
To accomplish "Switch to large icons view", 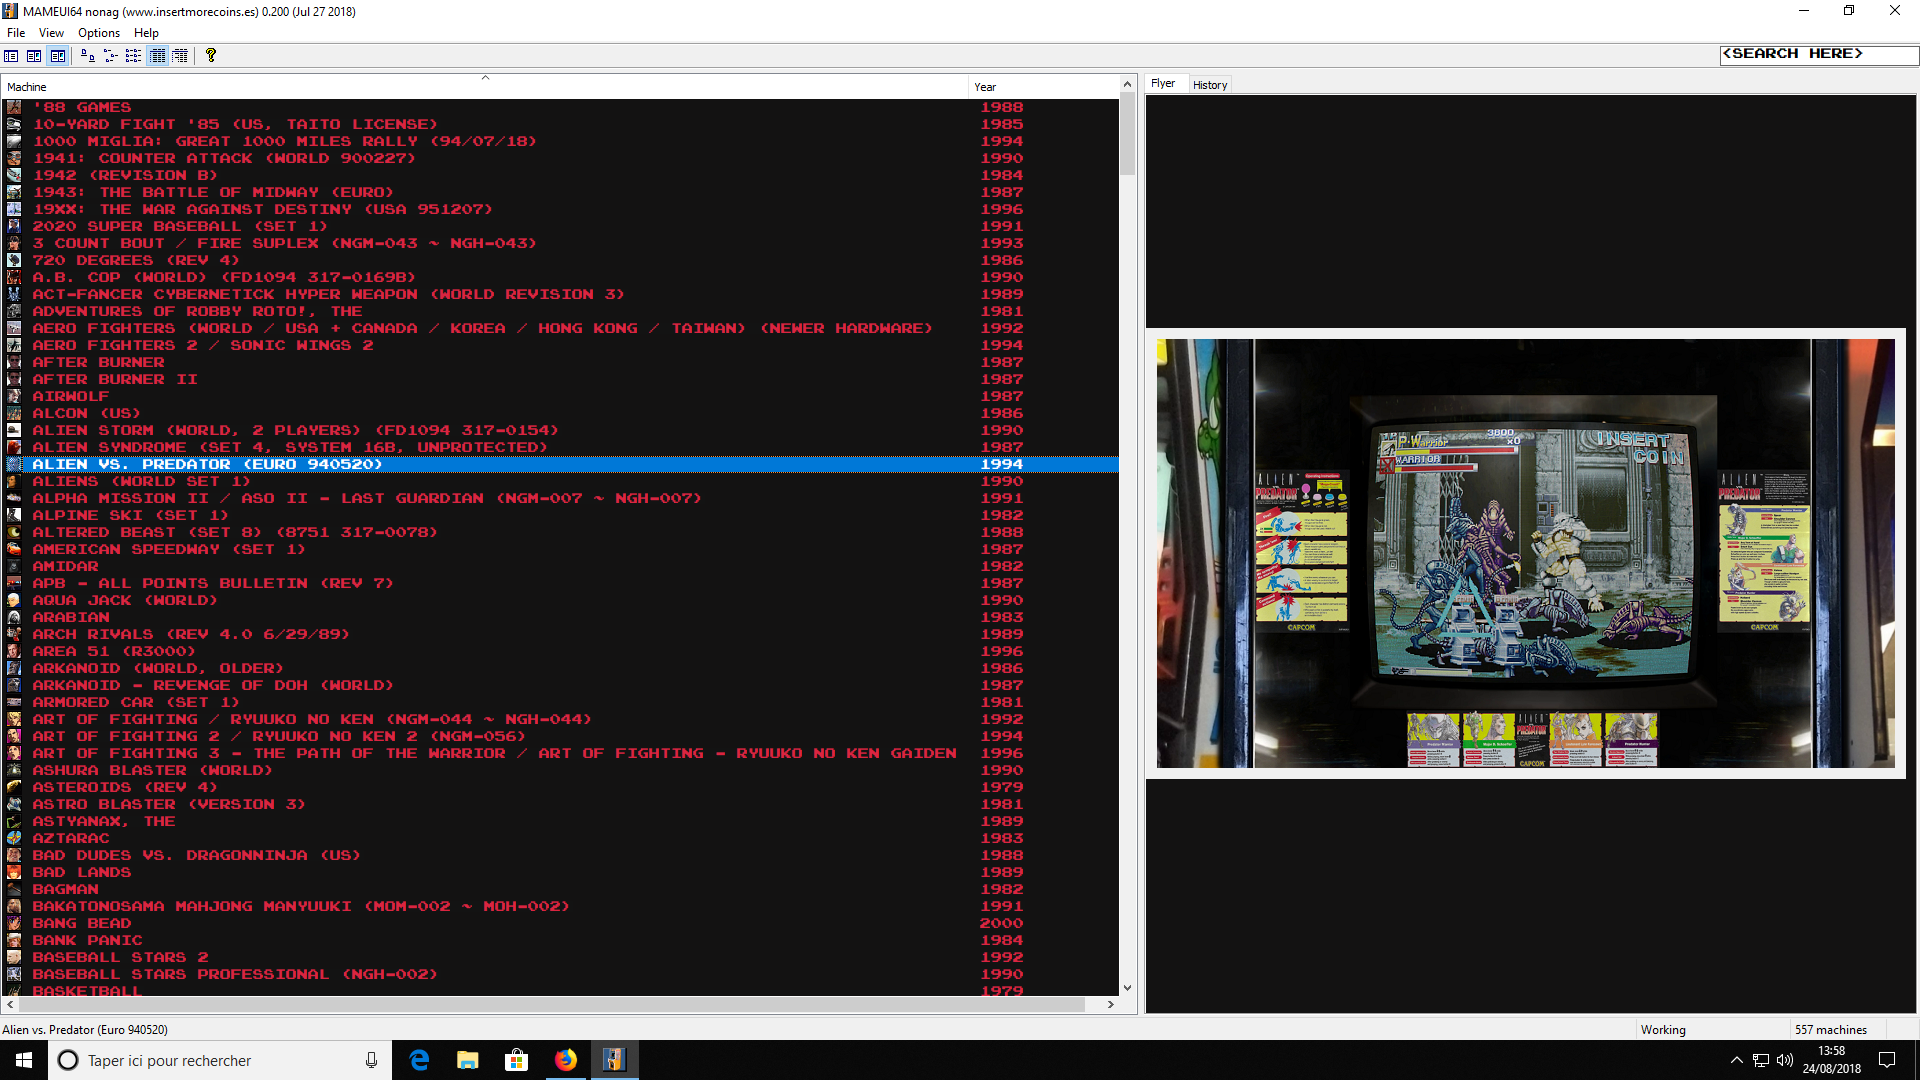I will (x=88, y=56).
